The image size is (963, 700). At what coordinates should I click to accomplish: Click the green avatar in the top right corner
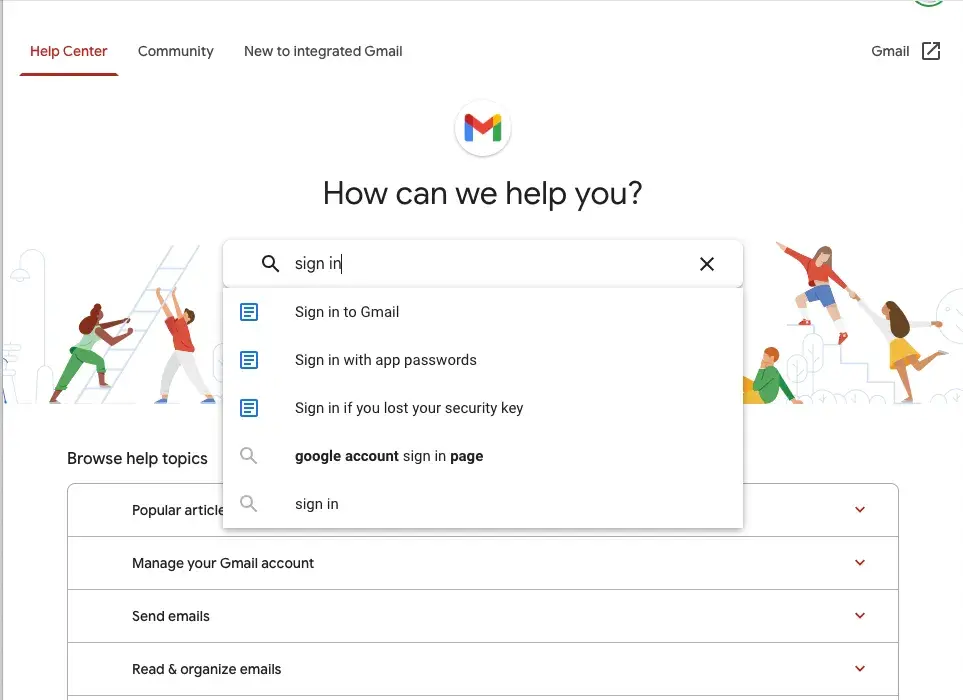coord(928,4)
